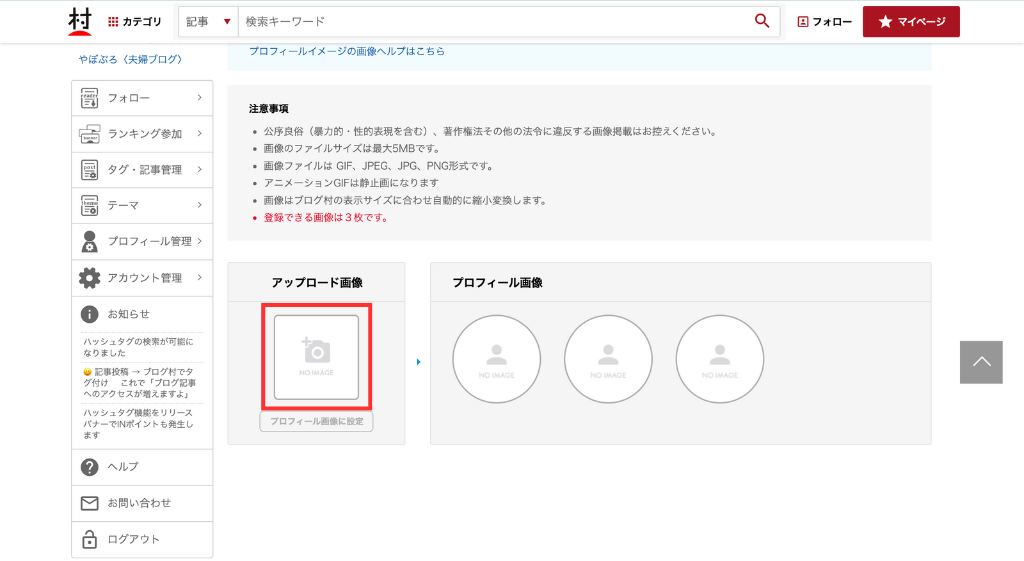Open フォロー sidebar menu label
Screen dimensions: 1024x561
(x=129, y=98)
